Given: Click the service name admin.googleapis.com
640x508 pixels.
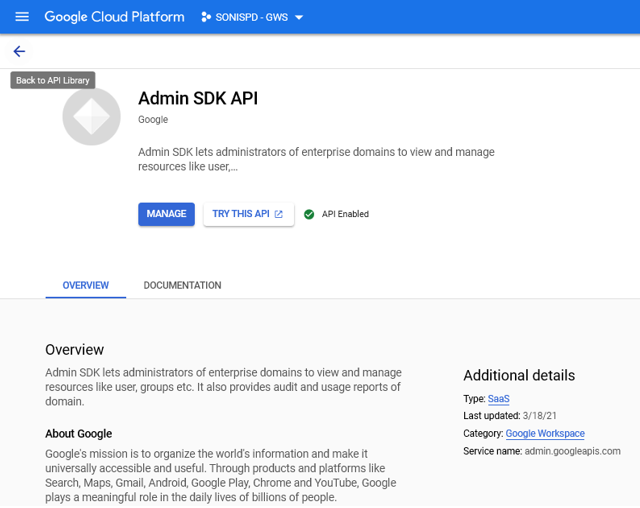Looking at the screenshot, I should tap(572, 451).
